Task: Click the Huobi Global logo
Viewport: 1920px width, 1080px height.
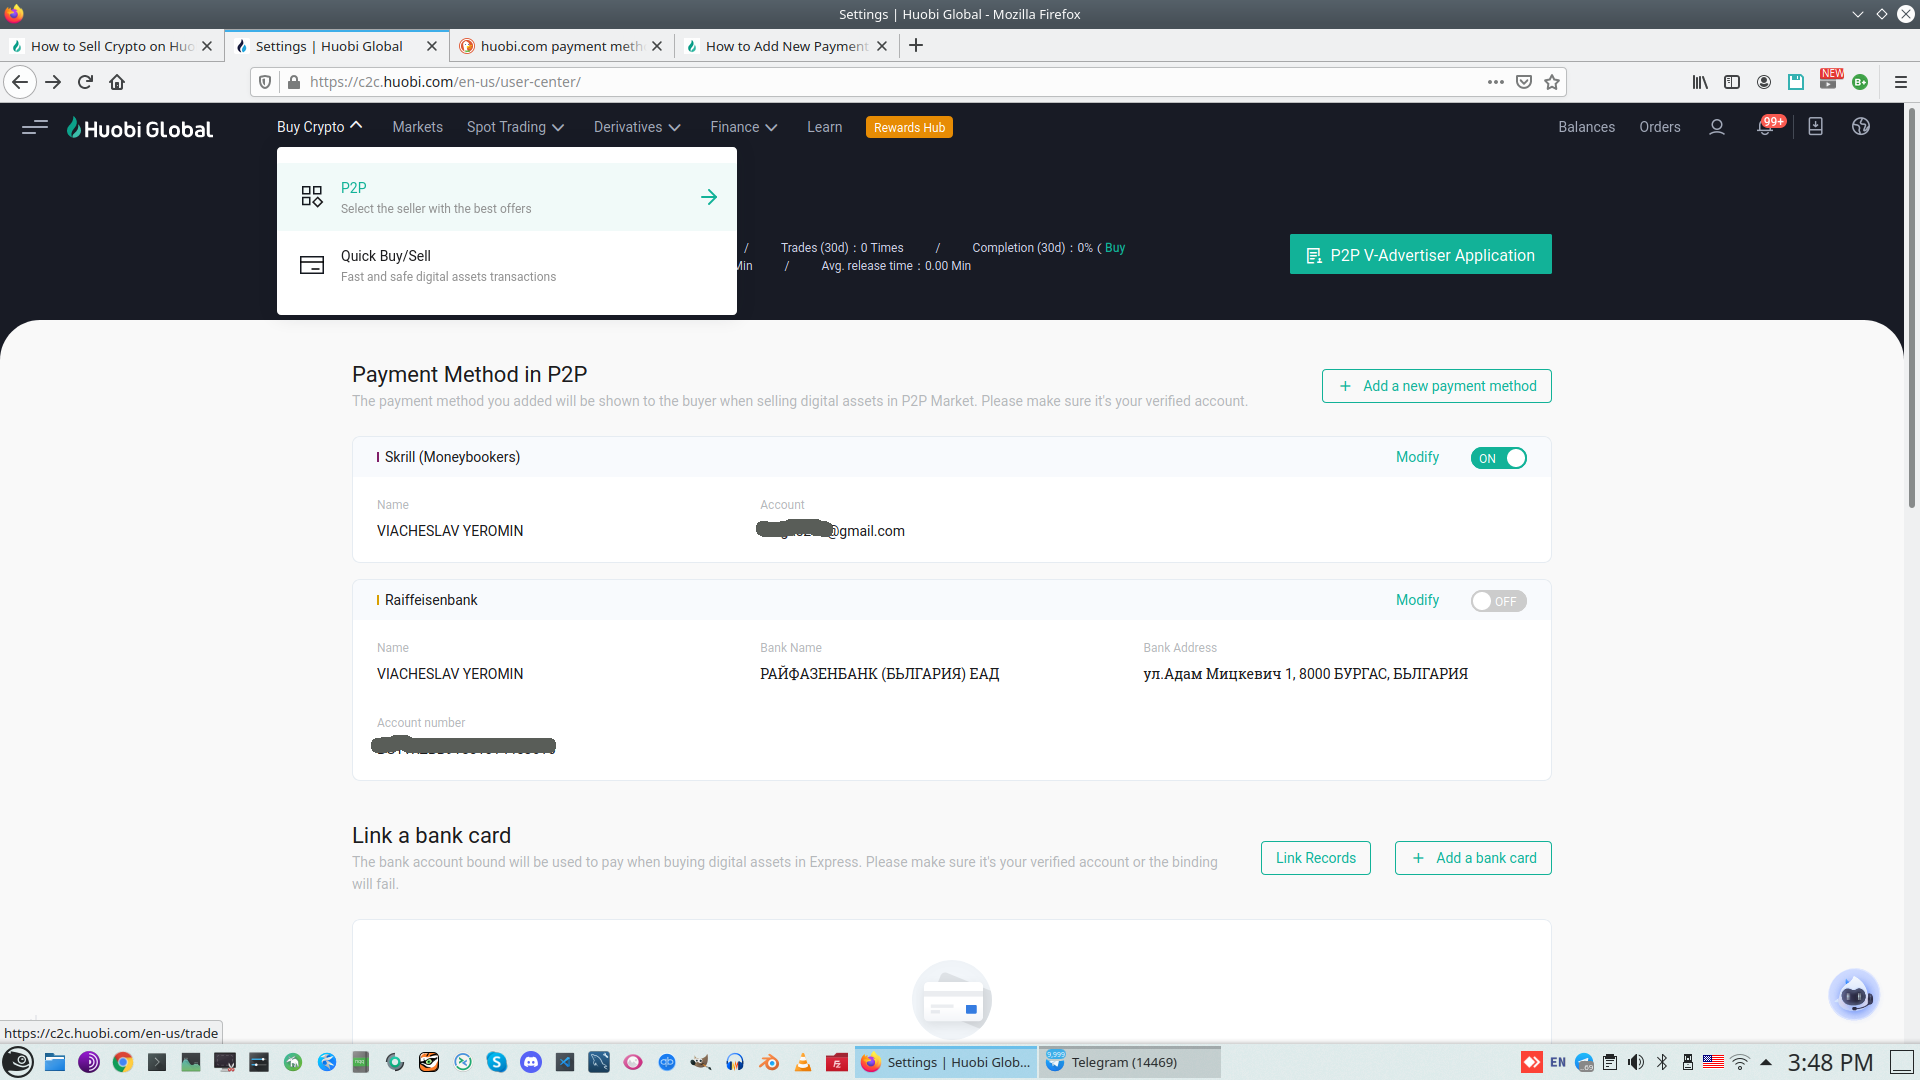Action: point(140,128)
